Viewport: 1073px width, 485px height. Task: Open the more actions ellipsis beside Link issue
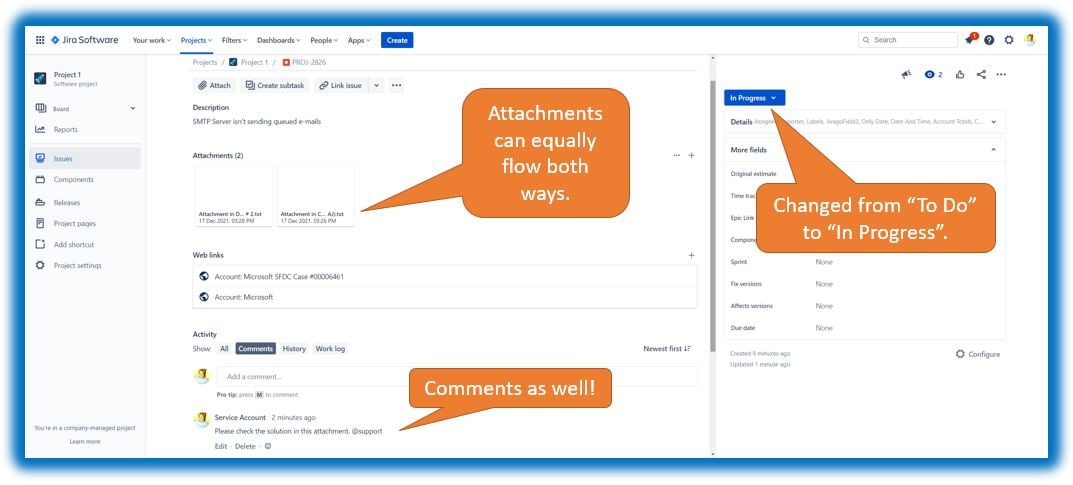396,86
